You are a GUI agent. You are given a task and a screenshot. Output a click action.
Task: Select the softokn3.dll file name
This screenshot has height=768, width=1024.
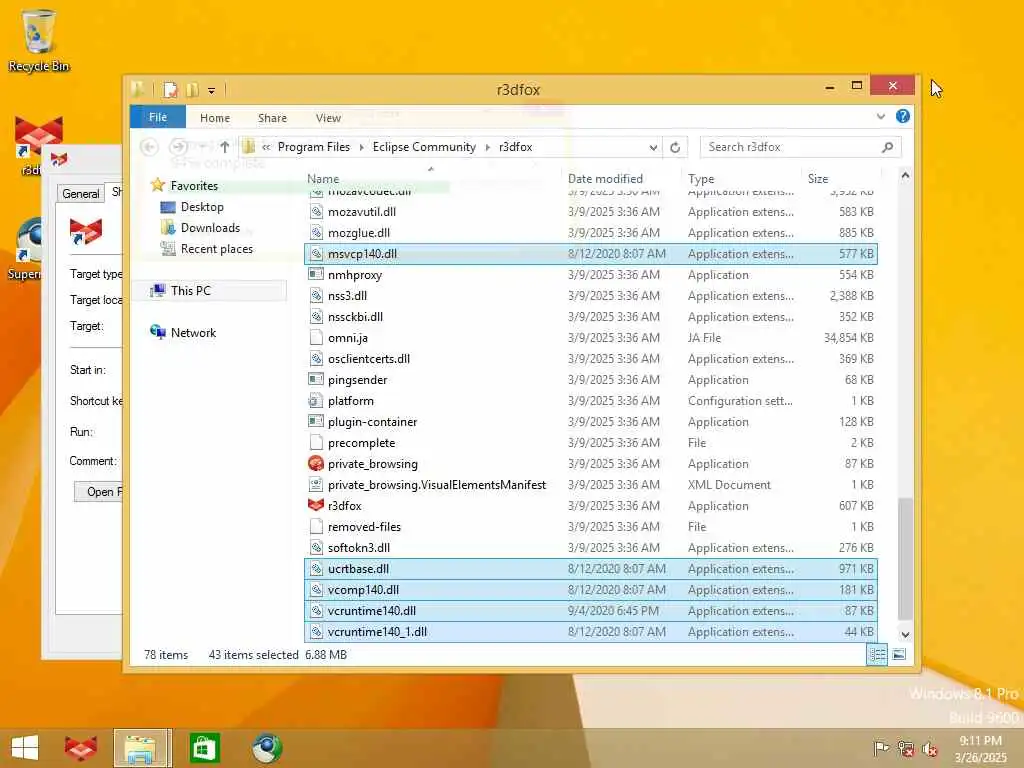coord(359,548)
